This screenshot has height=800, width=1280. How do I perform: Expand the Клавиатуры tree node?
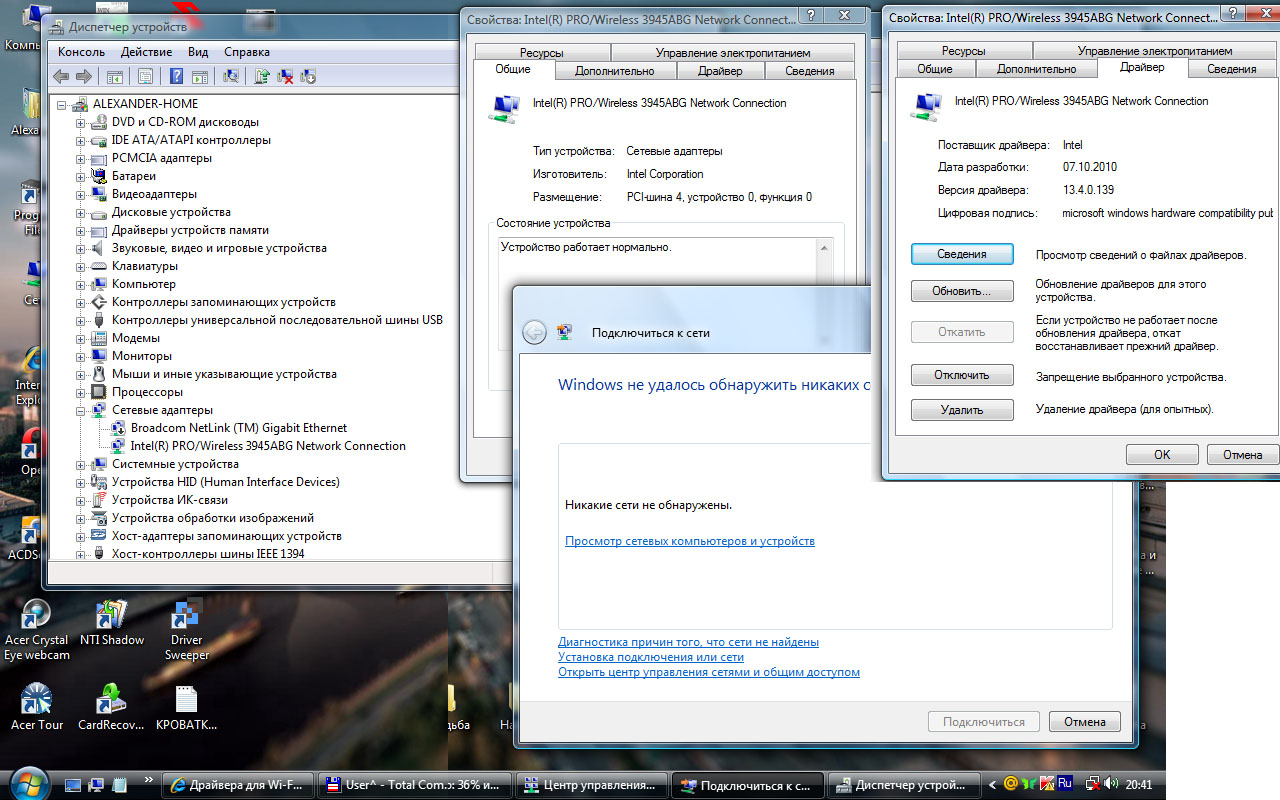[x=81, y=266]
